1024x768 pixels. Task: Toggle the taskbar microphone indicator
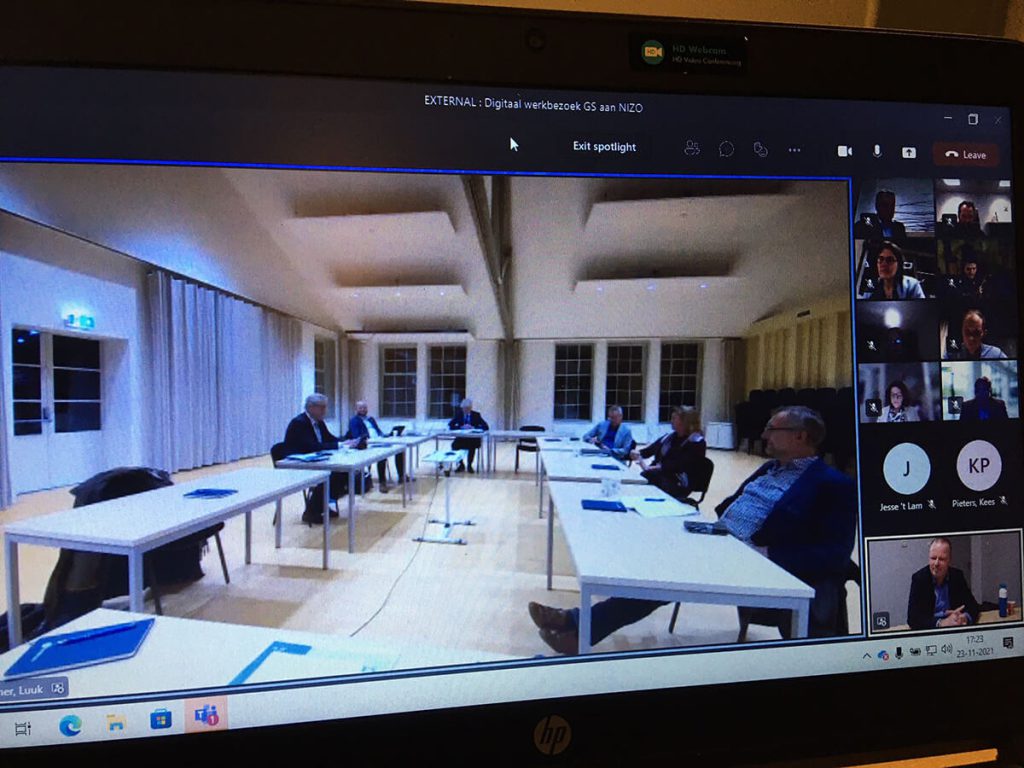tap(898, 651)
